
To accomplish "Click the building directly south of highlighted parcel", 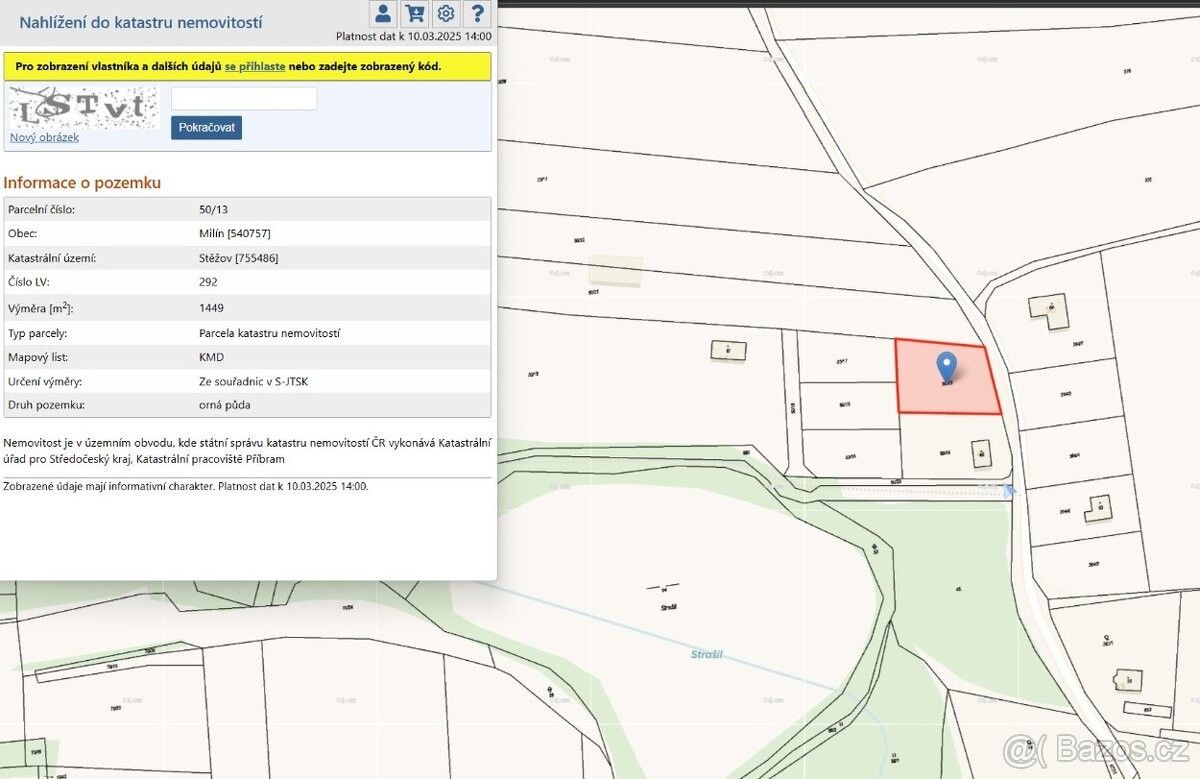I will (981, 451).
